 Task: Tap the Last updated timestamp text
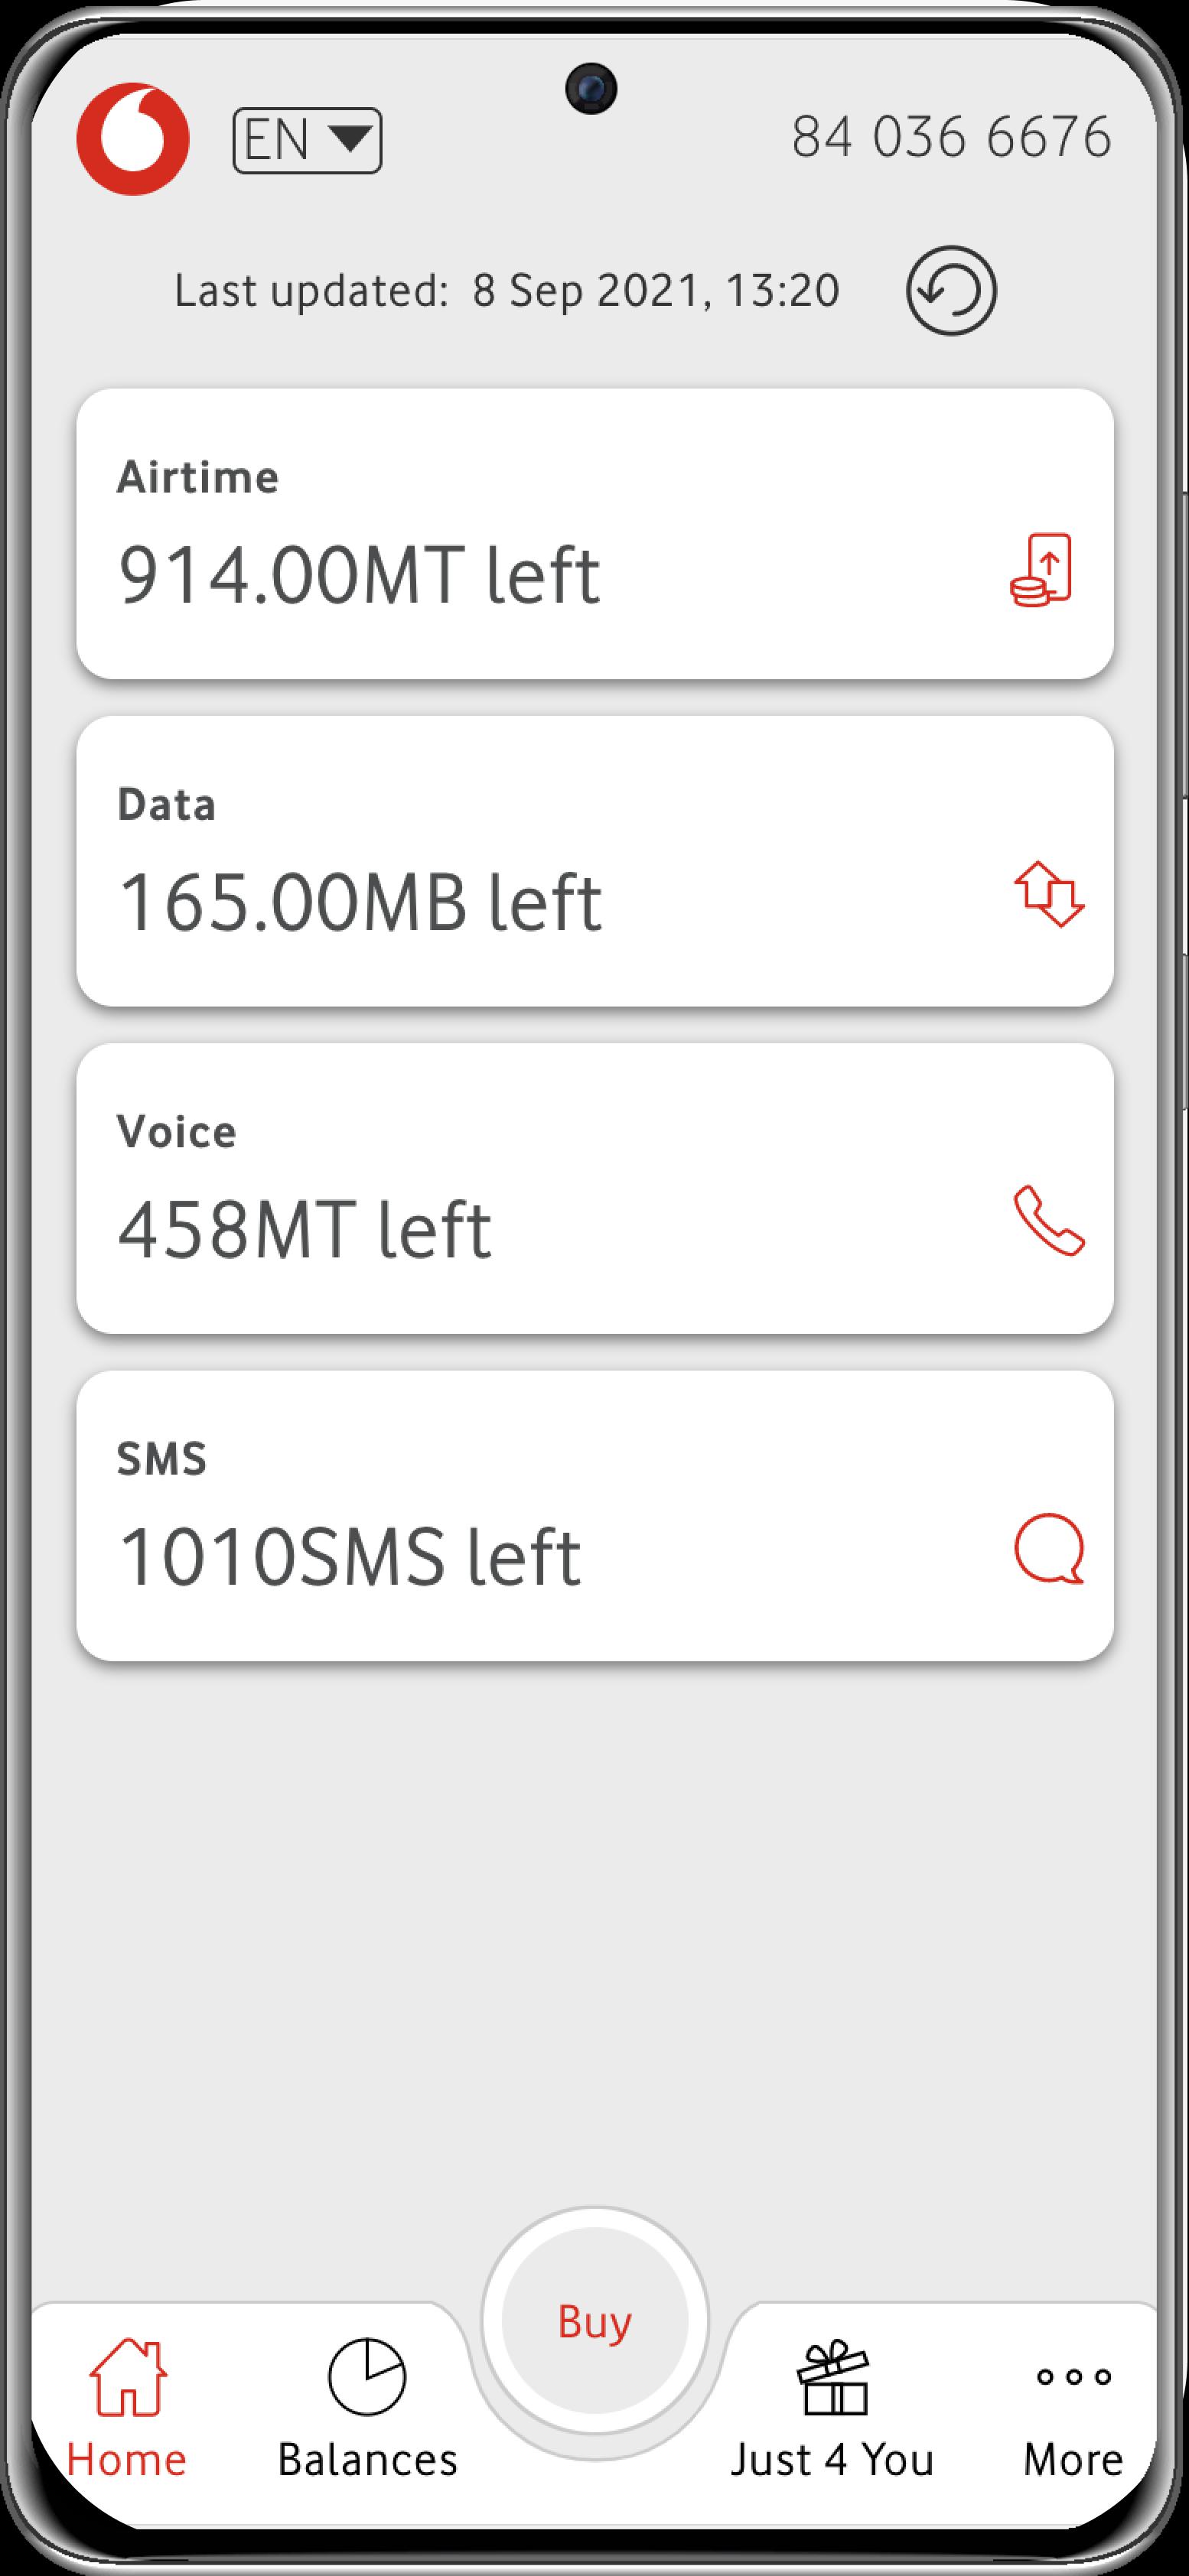507,291
